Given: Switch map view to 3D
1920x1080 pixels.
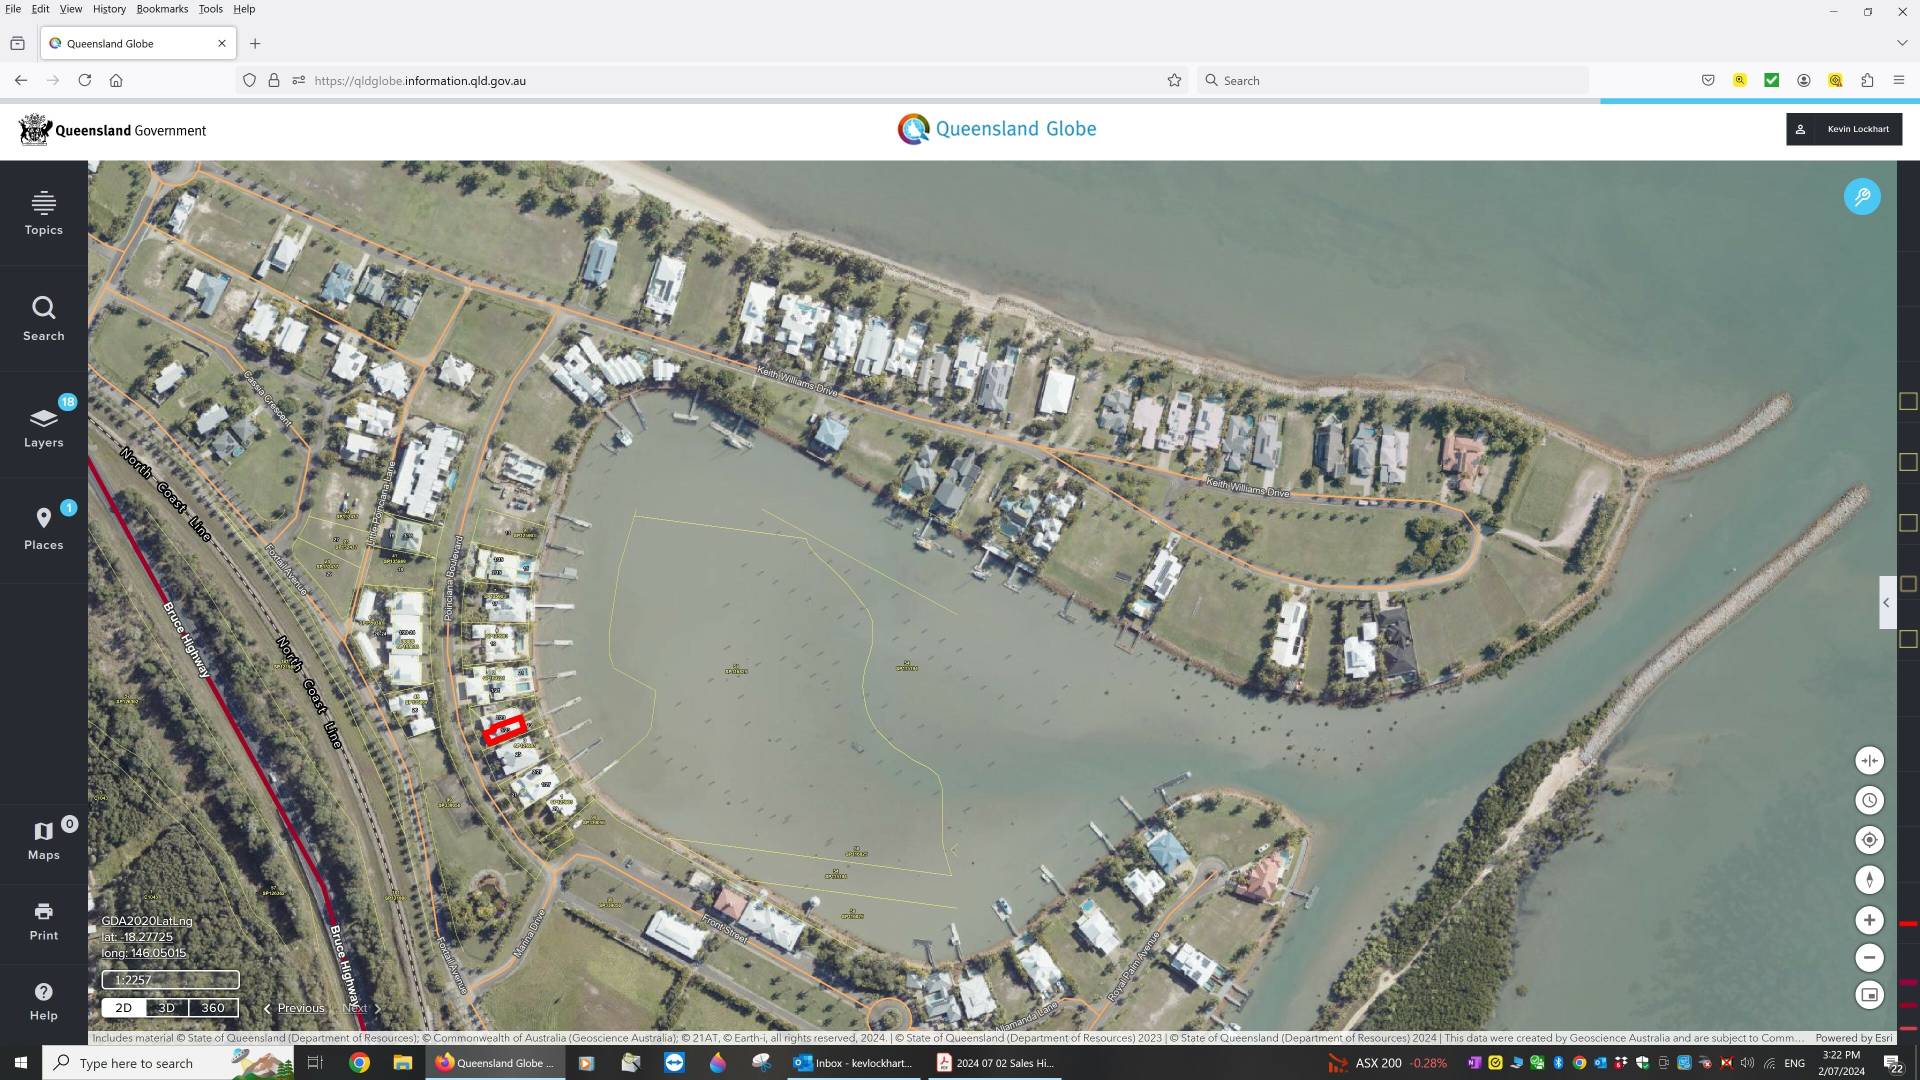Looking at the screenshot, I should 167,1008.
